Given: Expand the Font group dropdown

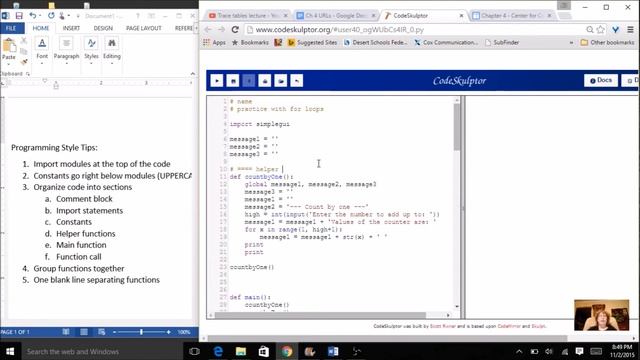Looking at the screenshot, I should pyautogui.click(x=42, y=63).
